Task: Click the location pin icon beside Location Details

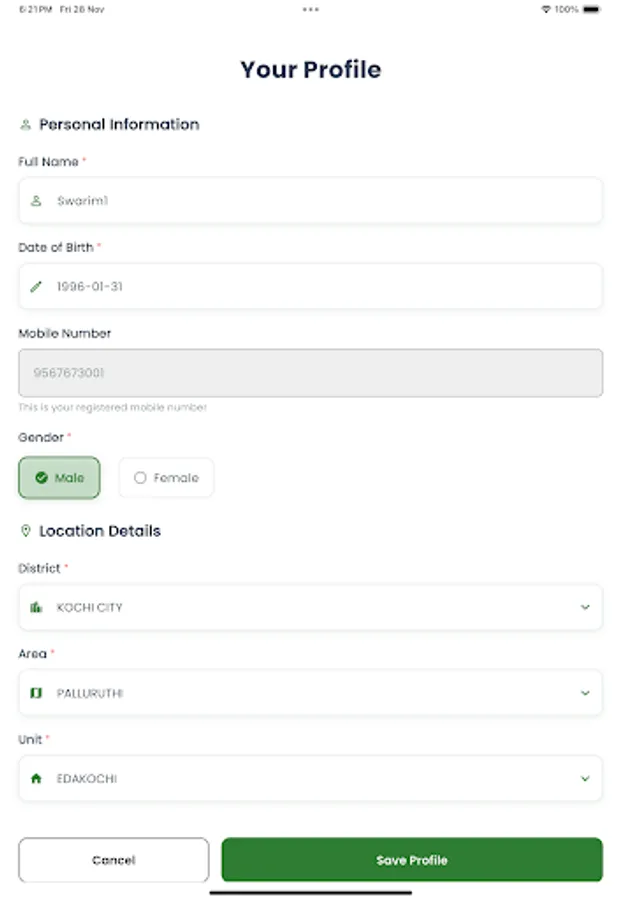Action: coord(25,530)
